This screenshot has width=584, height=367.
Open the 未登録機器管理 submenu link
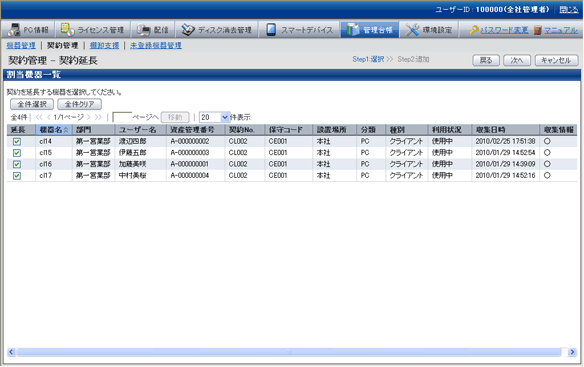pos(156,45)
